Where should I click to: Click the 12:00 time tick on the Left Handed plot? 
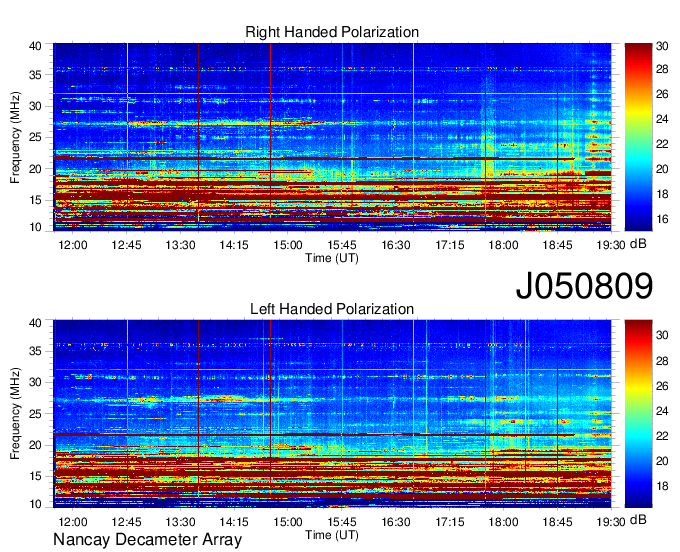tap(72, 522)
